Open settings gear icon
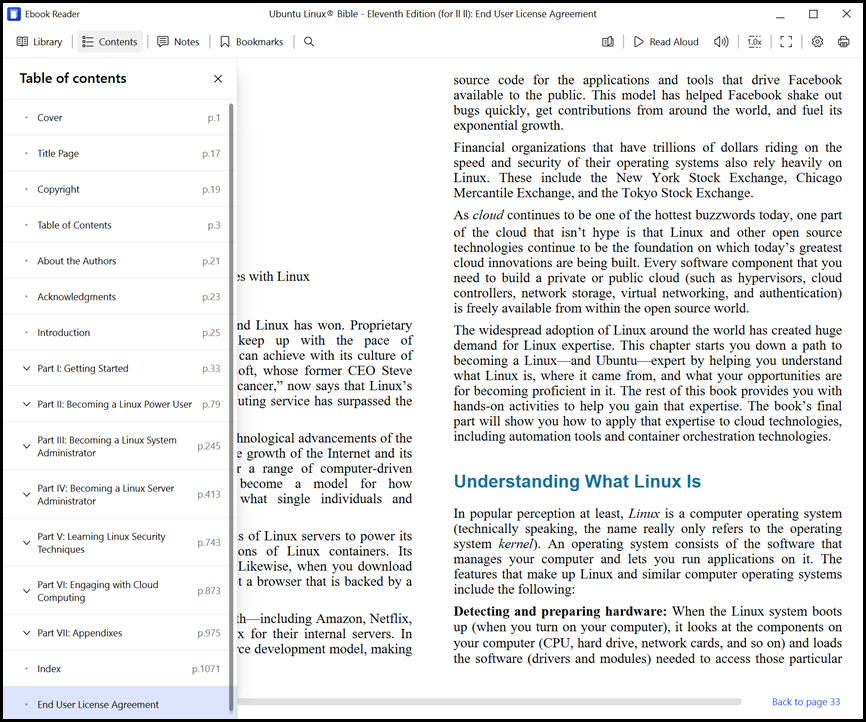 pyautogui.click(x=817, y=42)
